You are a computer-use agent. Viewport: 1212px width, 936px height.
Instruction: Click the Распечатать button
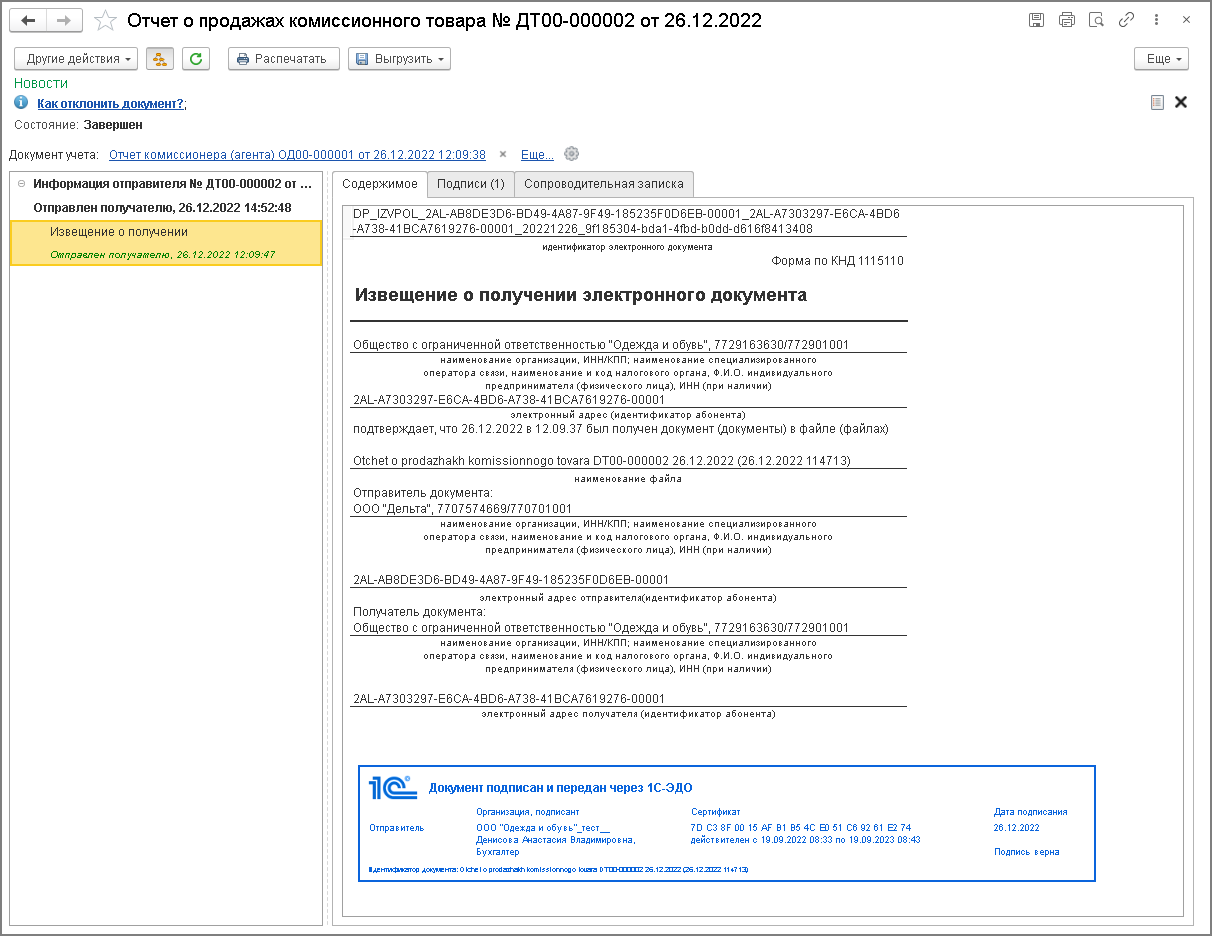click(284, 59)
